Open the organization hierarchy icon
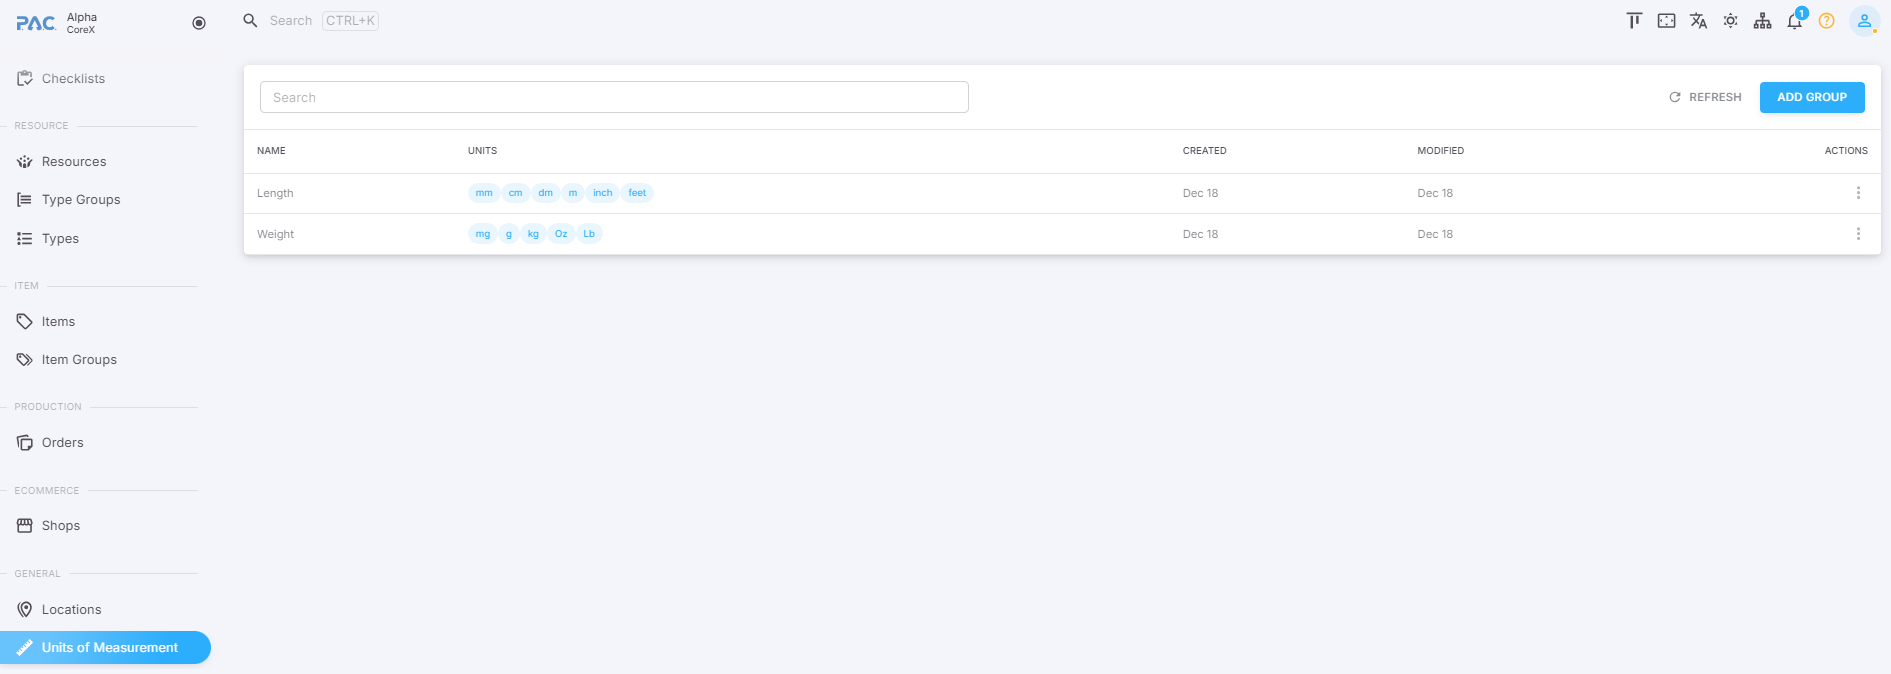 (1762, 21)
